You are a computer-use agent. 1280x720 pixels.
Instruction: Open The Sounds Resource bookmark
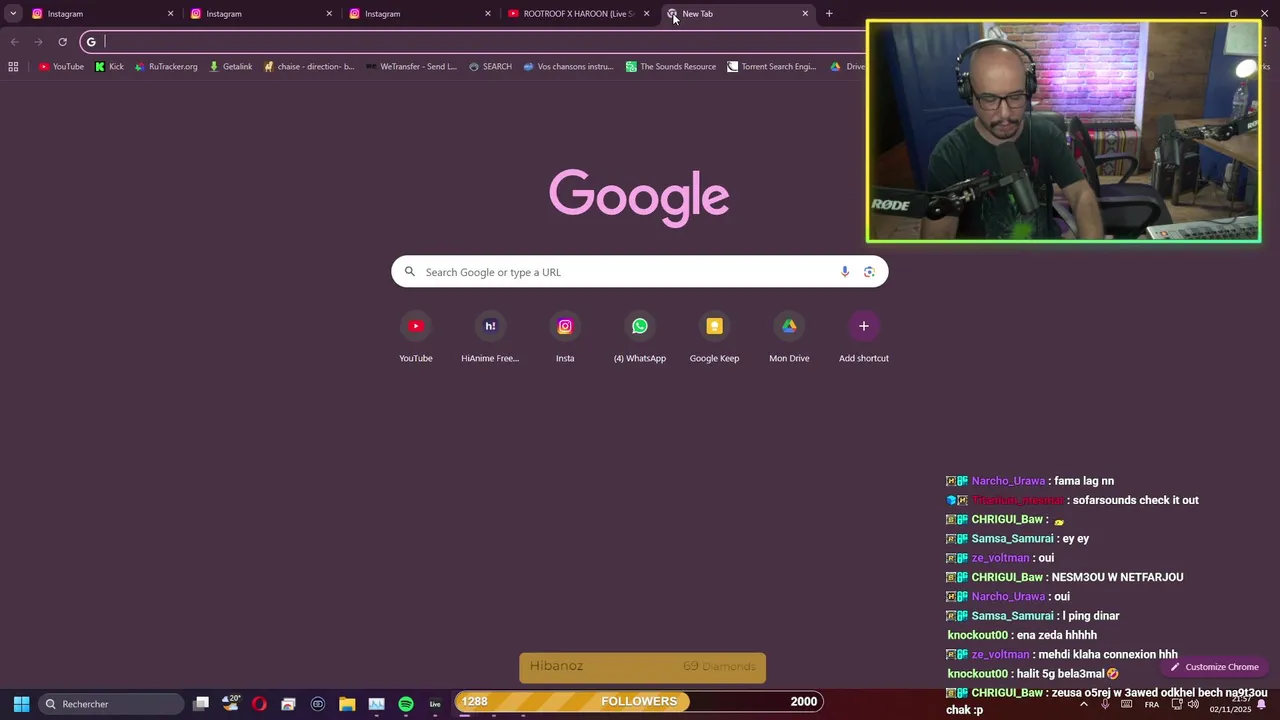click(671, 67)
